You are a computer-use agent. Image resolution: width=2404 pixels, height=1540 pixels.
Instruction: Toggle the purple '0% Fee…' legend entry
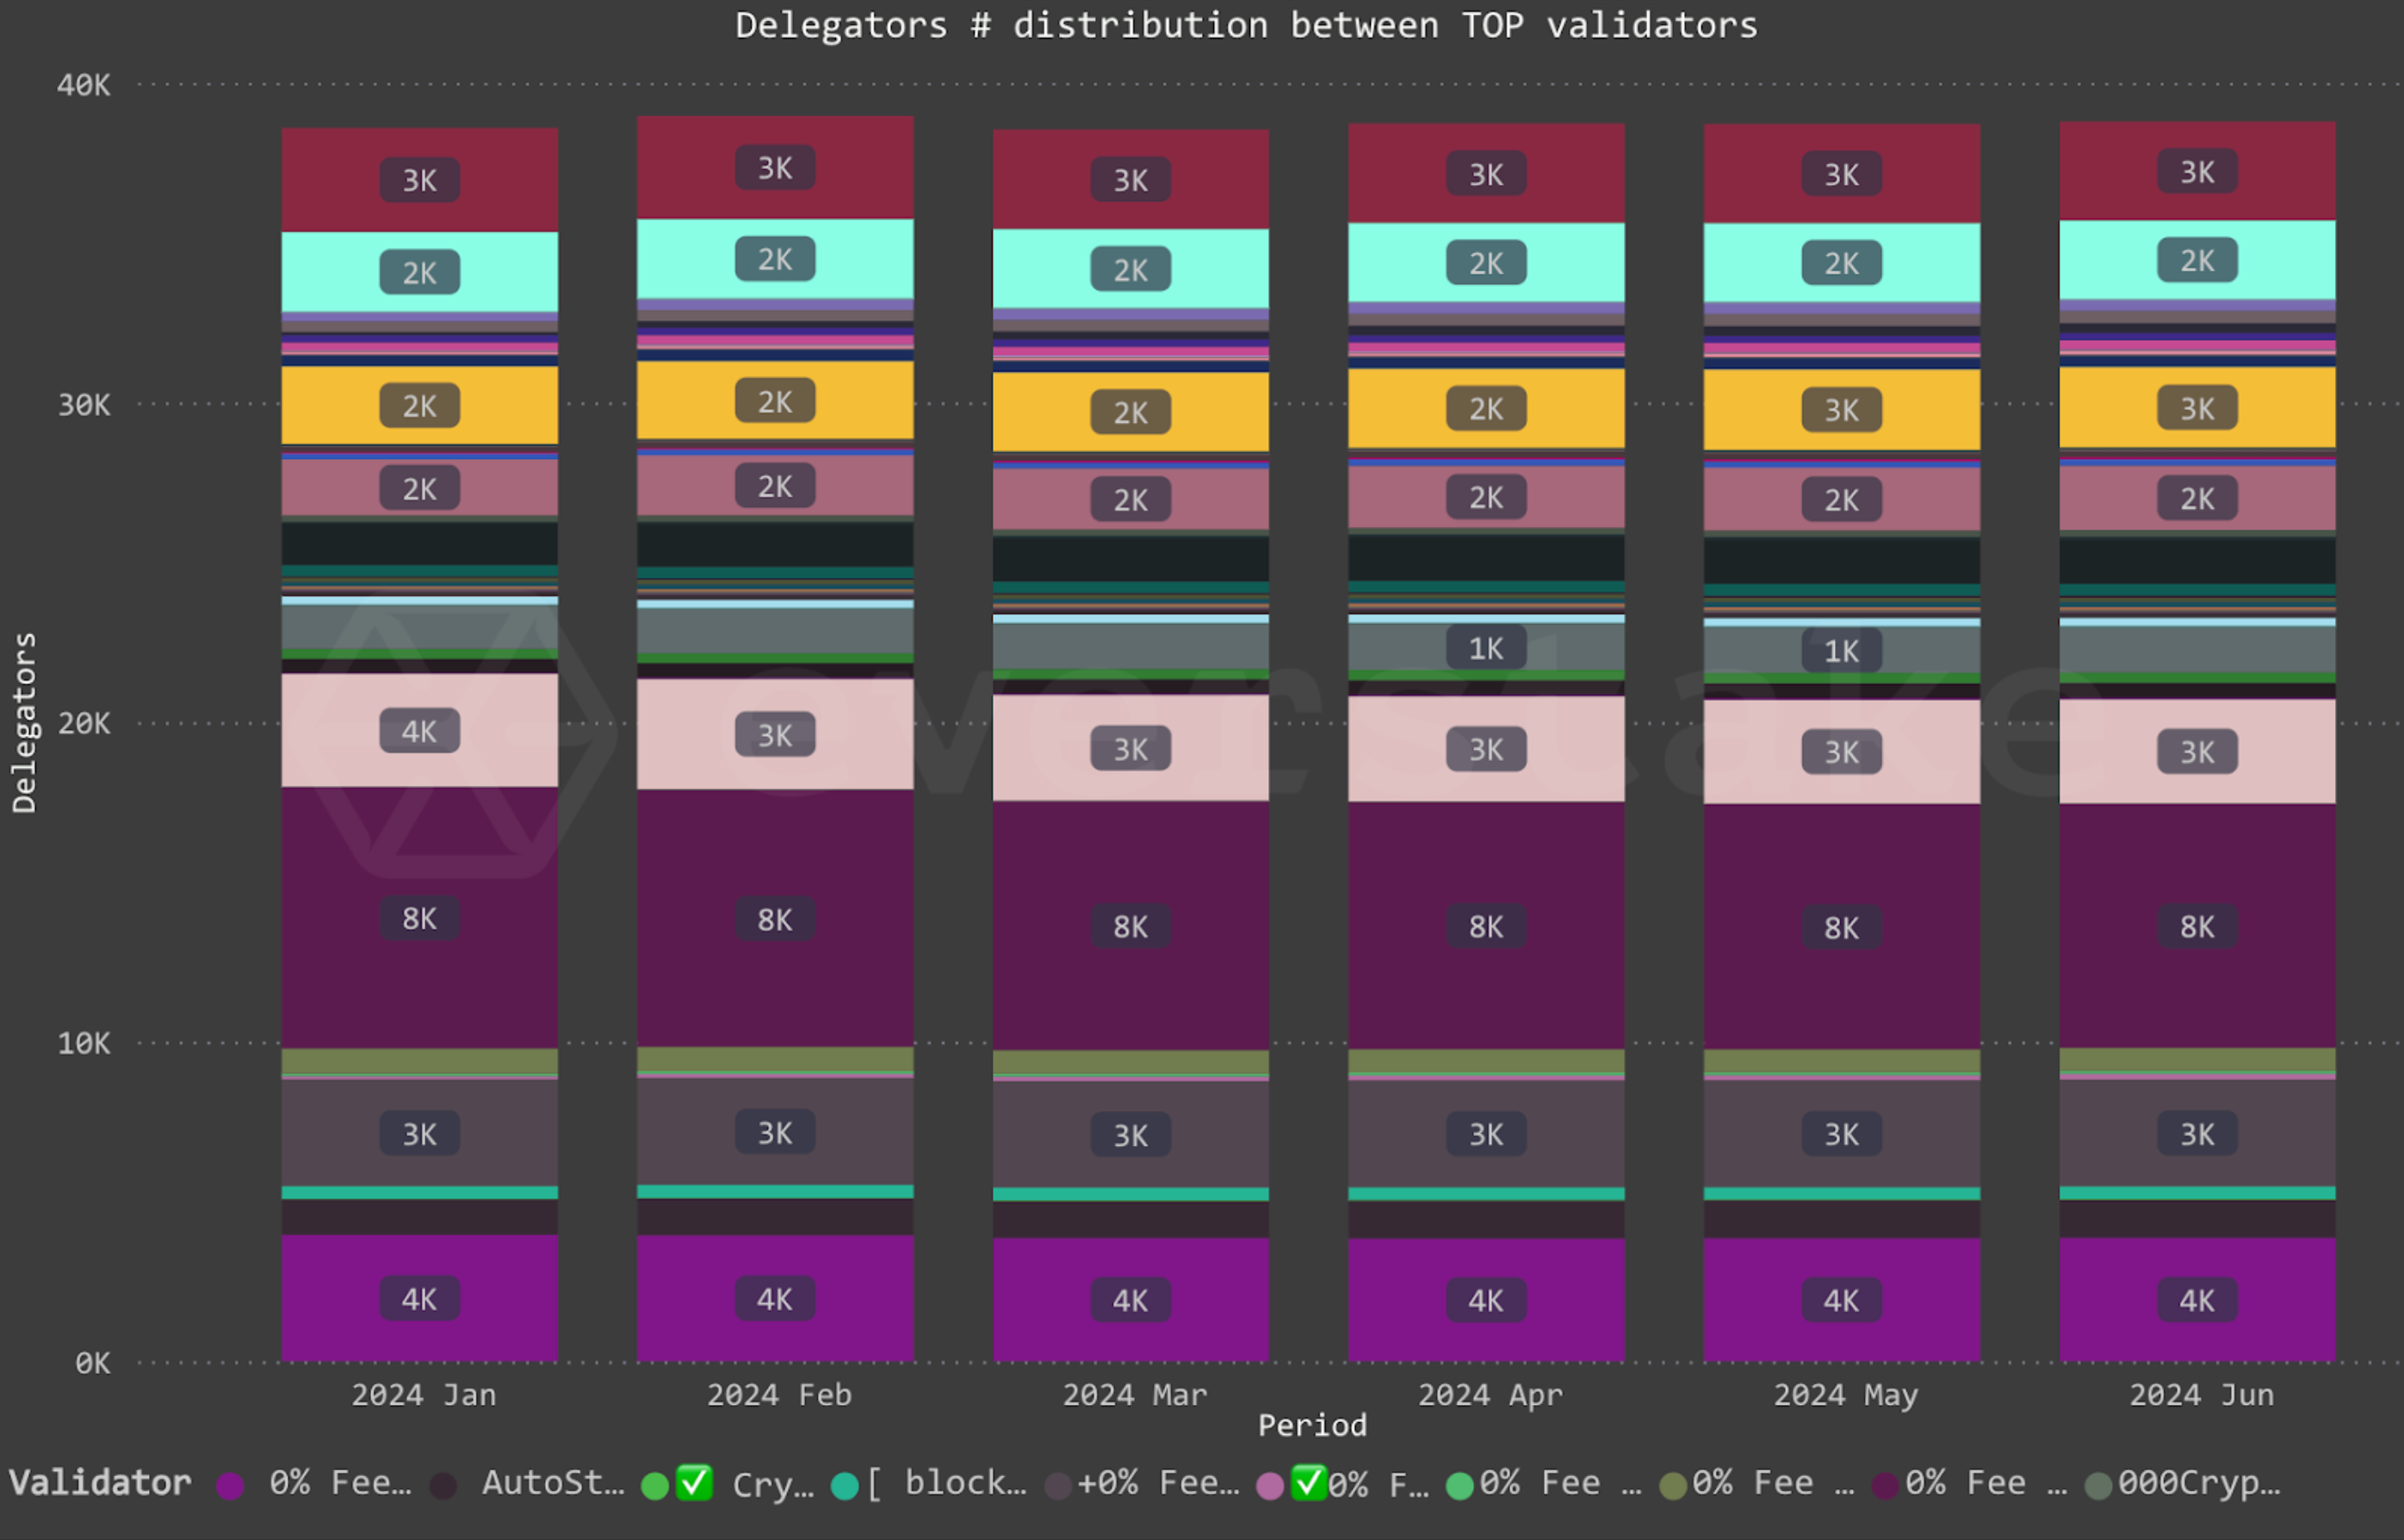[x=314, y=1483]
